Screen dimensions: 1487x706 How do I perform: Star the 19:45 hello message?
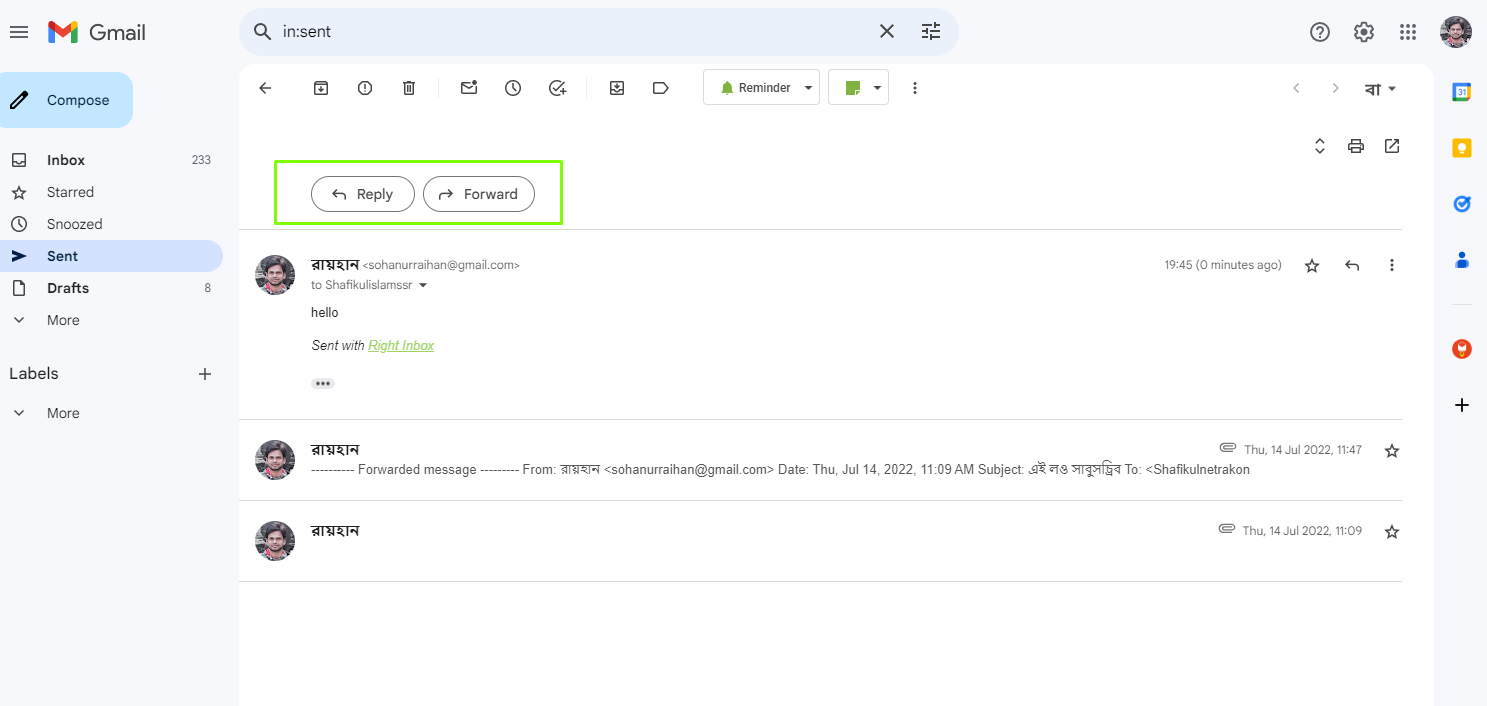pyautogui.click(x=1312, y=266)
